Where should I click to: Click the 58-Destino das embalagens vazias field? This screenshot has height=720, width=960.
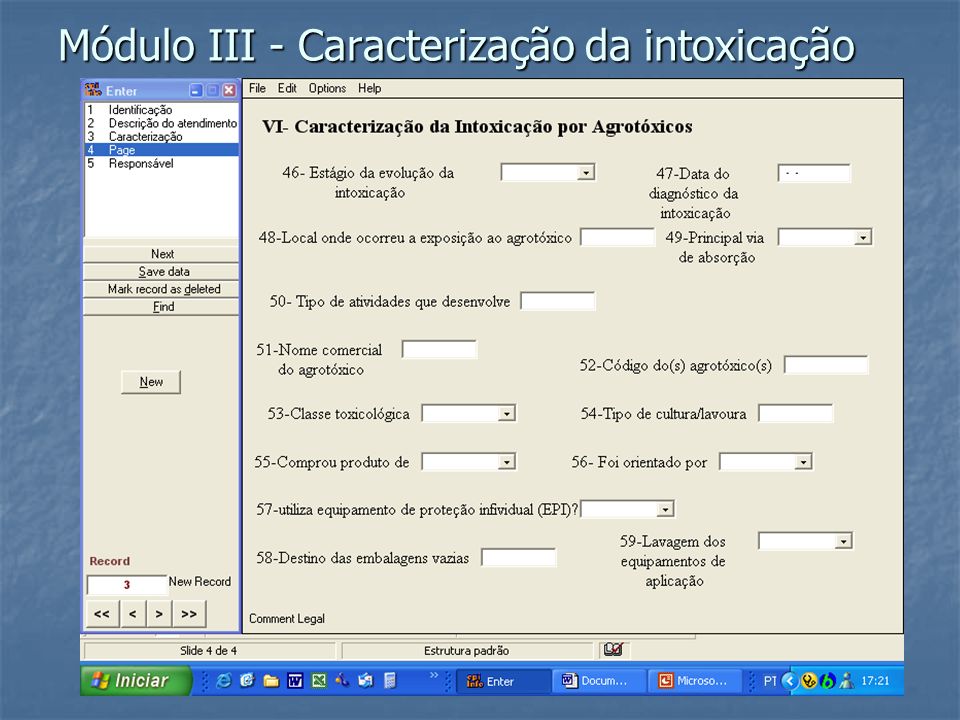(x=519, y=558)
